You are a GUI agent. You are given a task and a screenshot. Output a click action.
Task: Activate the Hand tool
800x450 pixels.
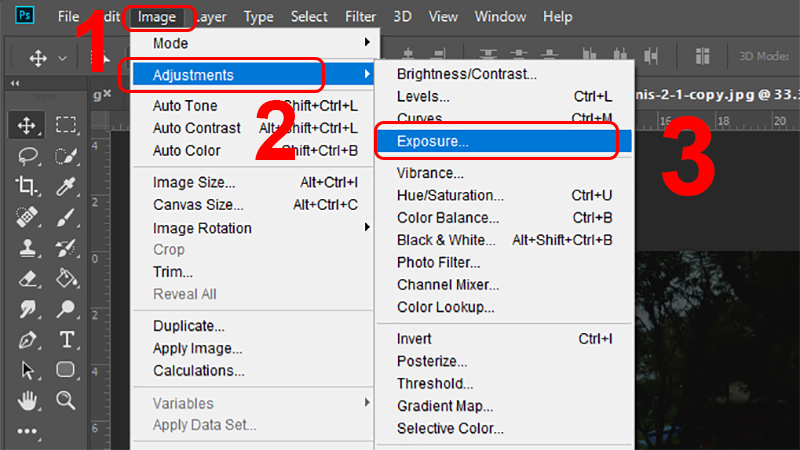(x=27, y=400)
